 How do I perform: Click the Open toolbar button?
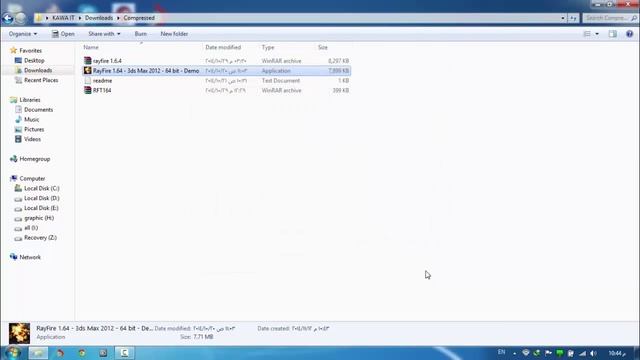click(63, 34)
